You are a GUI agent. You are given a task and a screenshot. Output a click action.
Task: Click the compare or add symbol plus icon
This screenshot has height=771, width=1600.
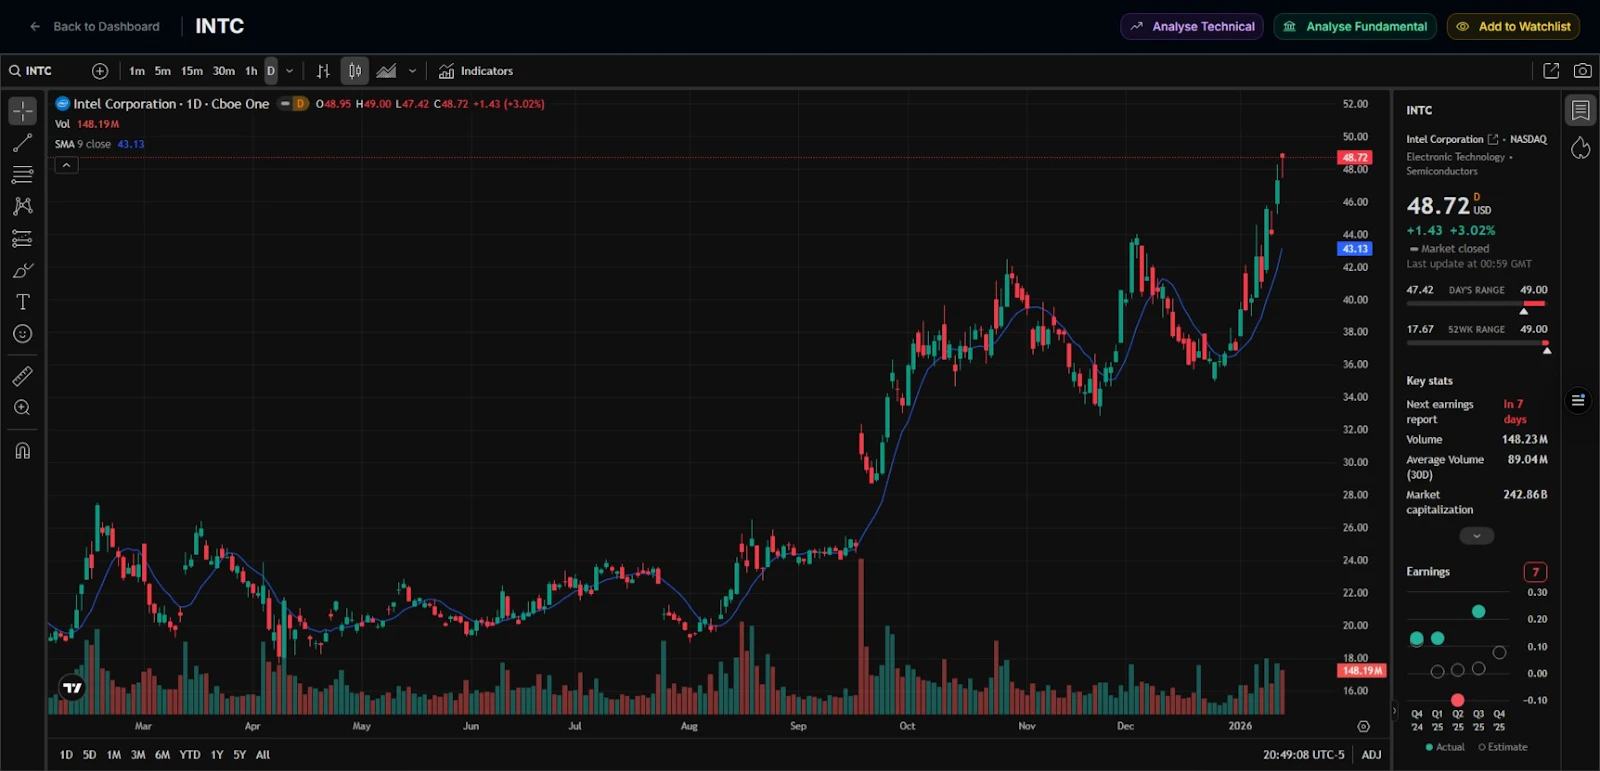click(100, 71)
